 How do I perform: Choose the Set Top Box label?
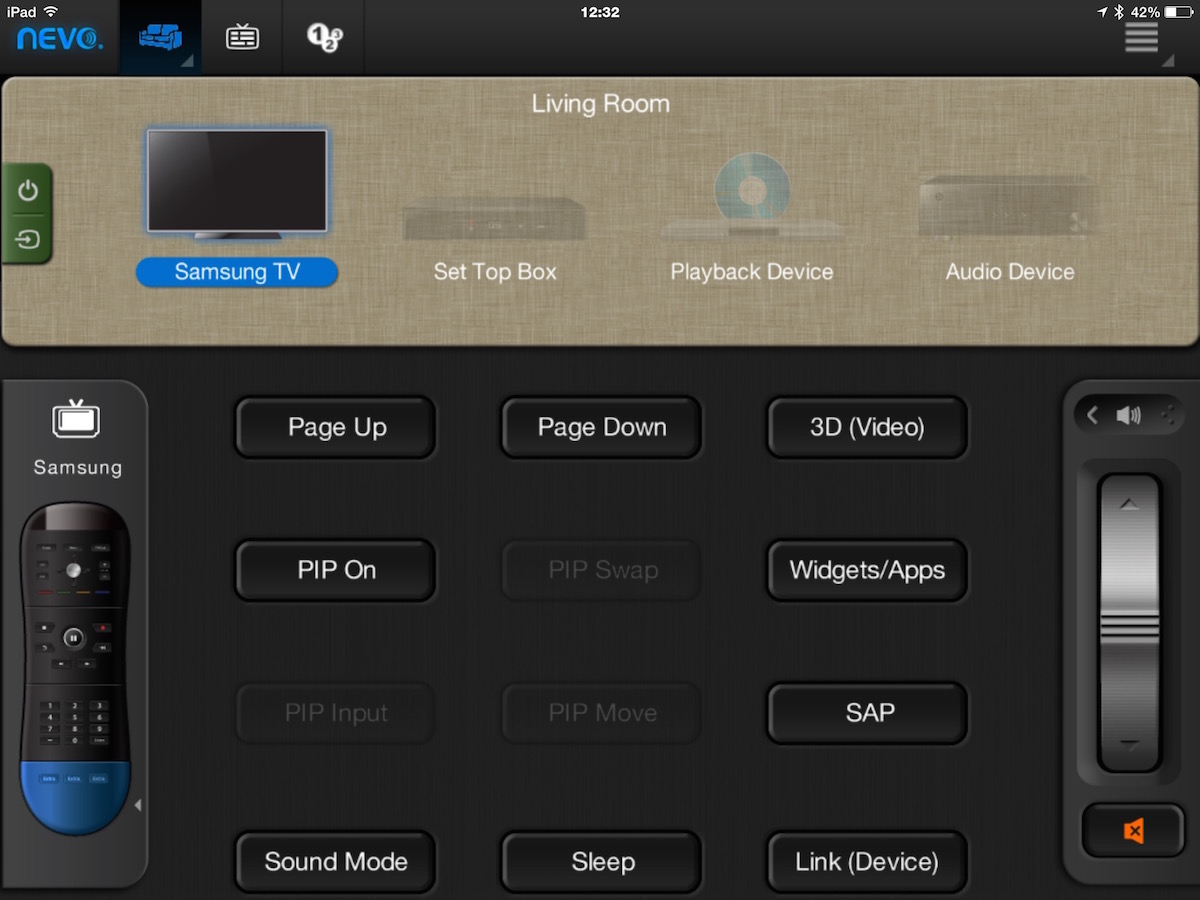(x=495, y=272)
